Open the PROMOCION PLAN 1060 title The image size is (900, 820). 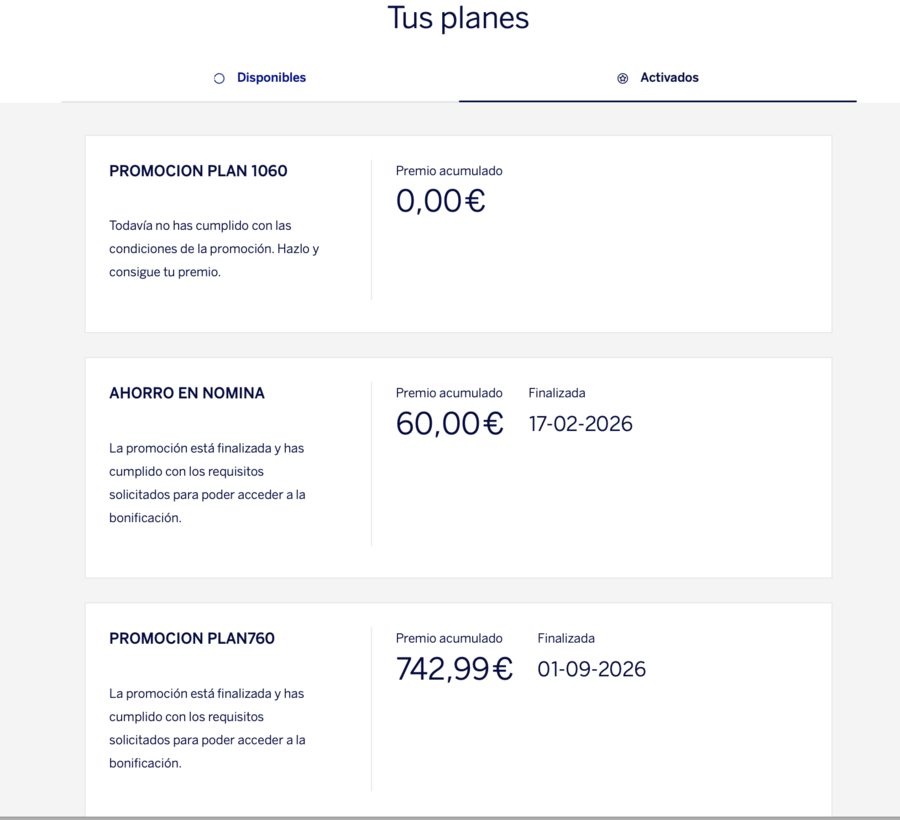(x=198, y=171)
